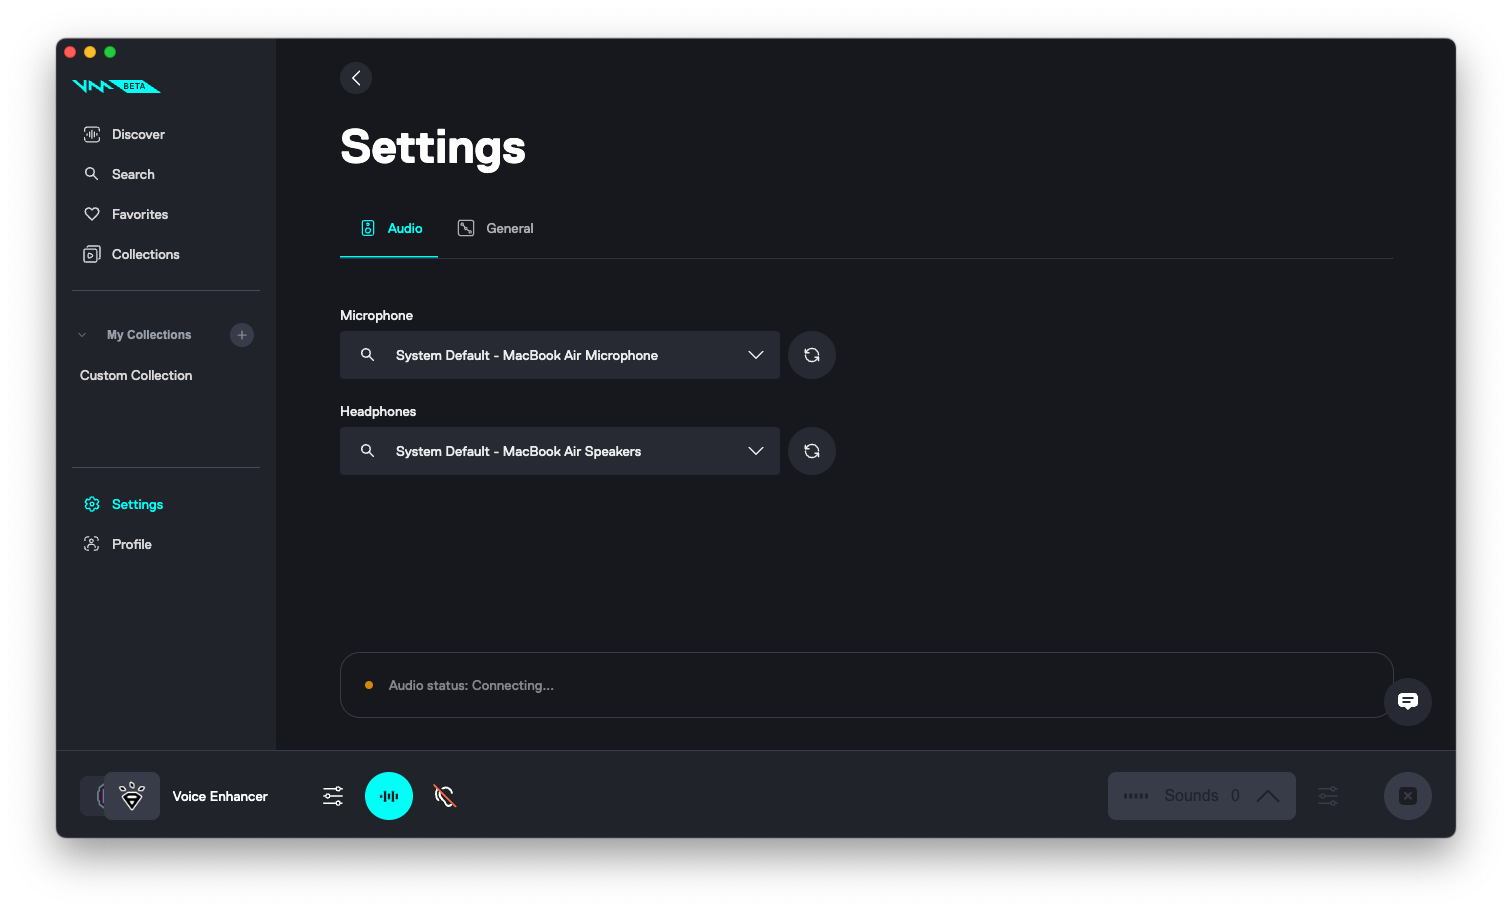Click the back arrow button

click(356, 78)
